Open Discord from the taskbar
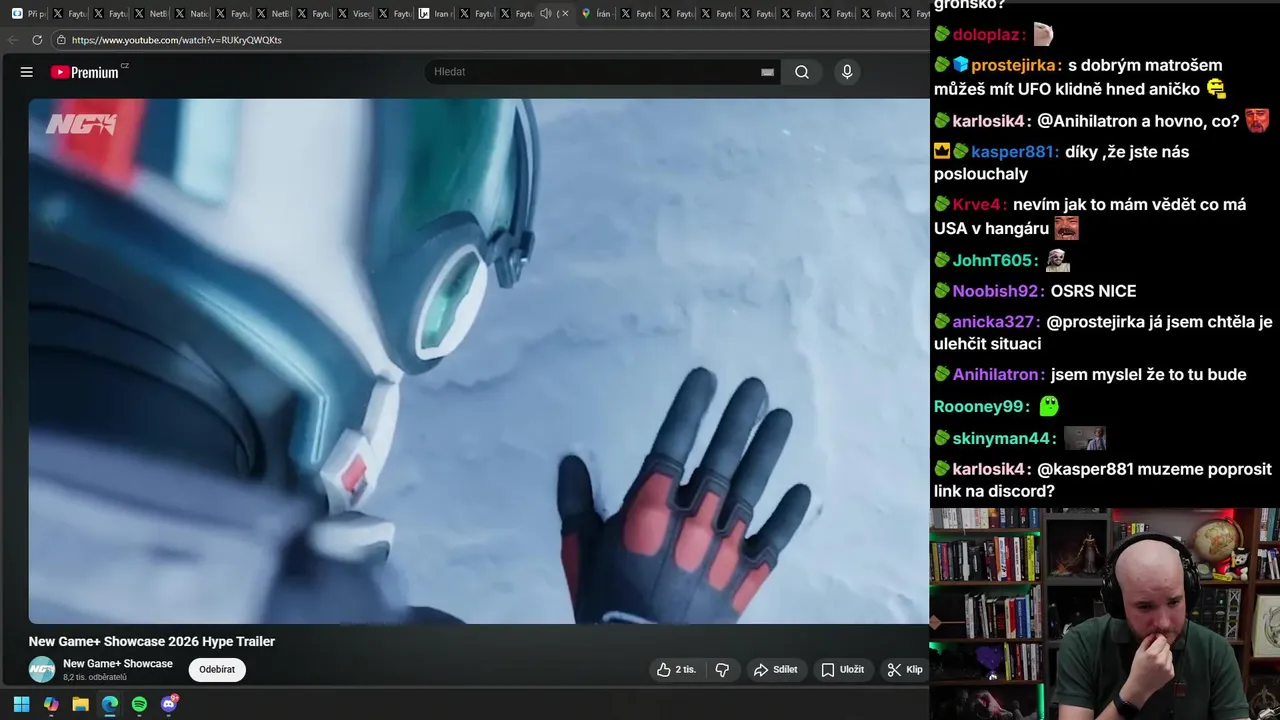Screen dimensions: 1280x720 point(169,704)
